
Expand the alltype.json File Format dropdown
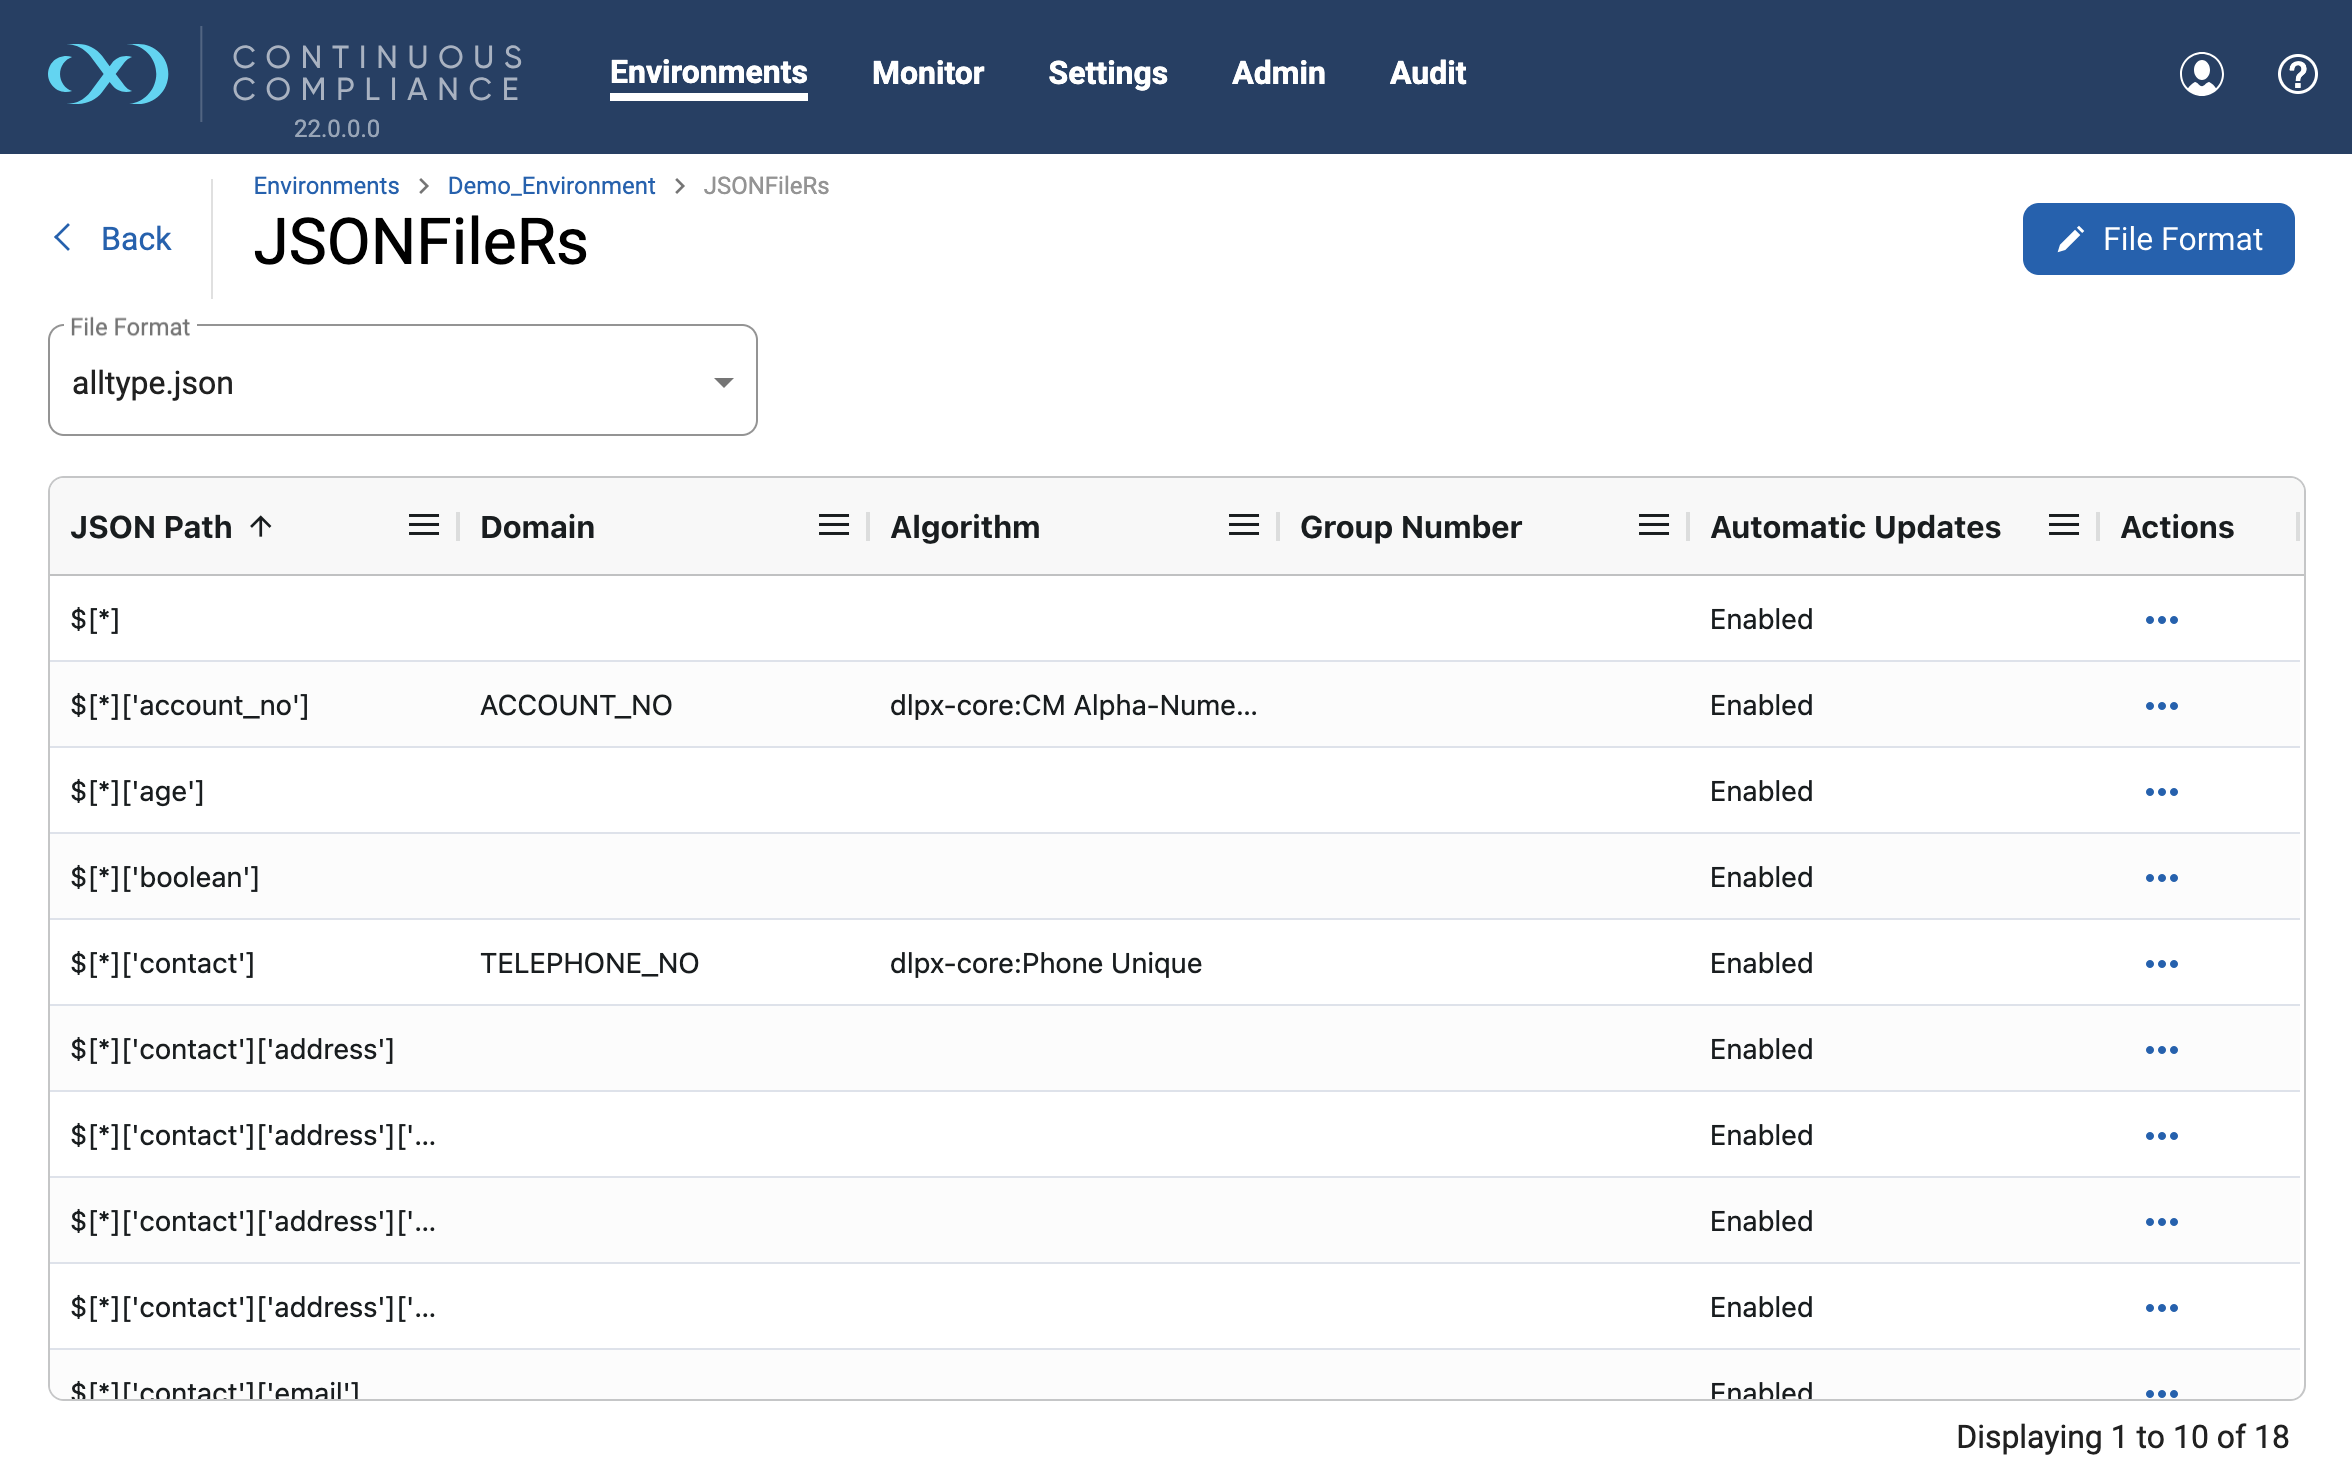coord(403,381)
